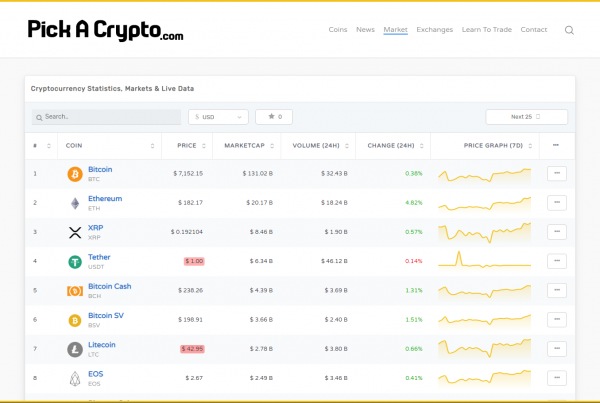Viewport: 600px width, 403px height.
Task: Open the USD currency dropdown
Action: [218, 117]
